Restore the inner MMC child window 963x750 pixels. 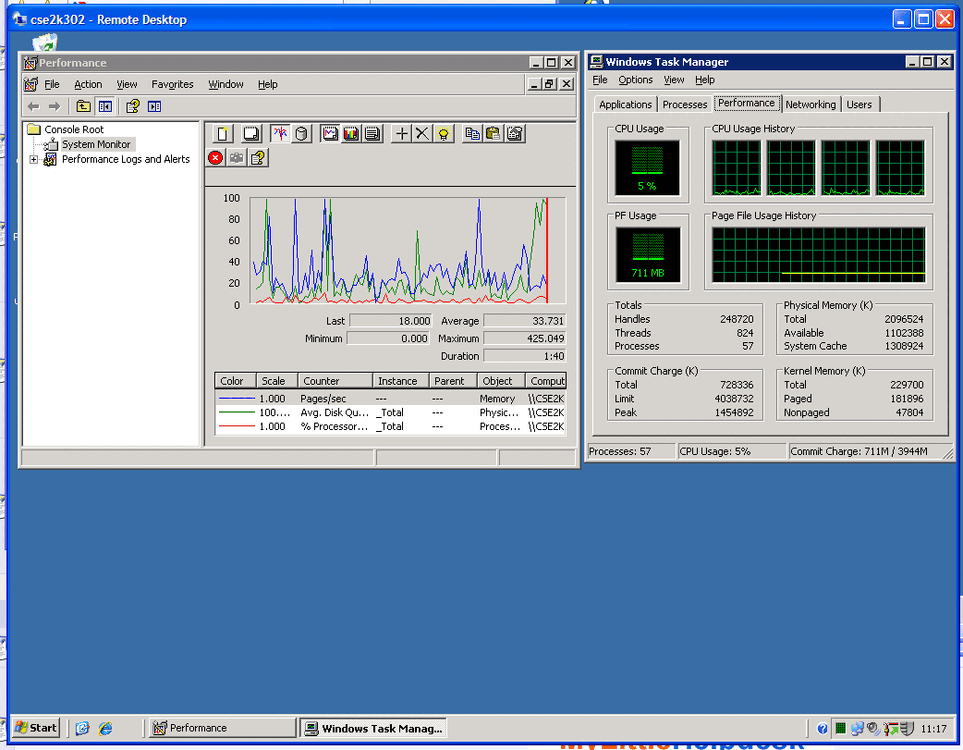click(550, 84)
